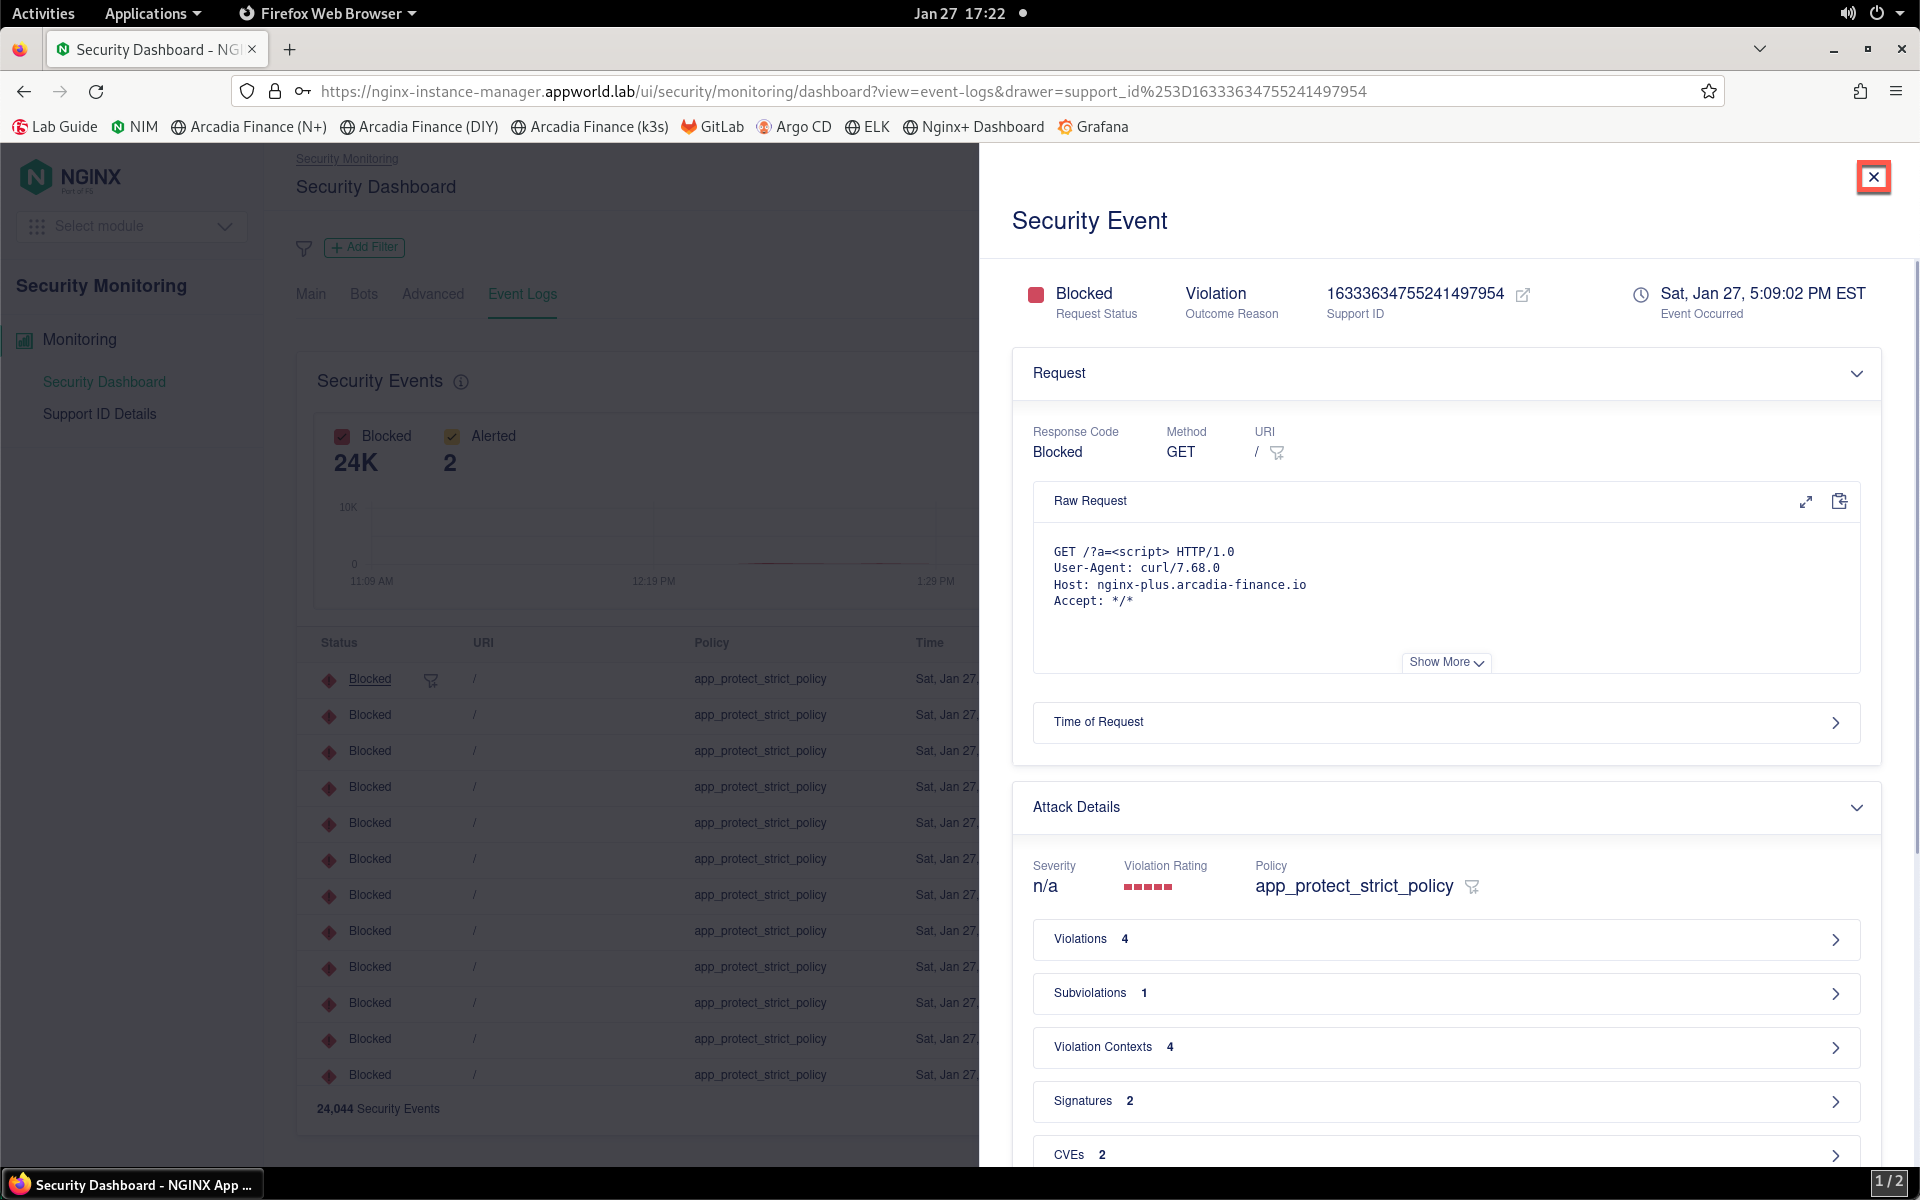1920x1200 pixels.
Task: Open the Nginx+ Dashboard bookmark
Action: [x=973, y=127]
